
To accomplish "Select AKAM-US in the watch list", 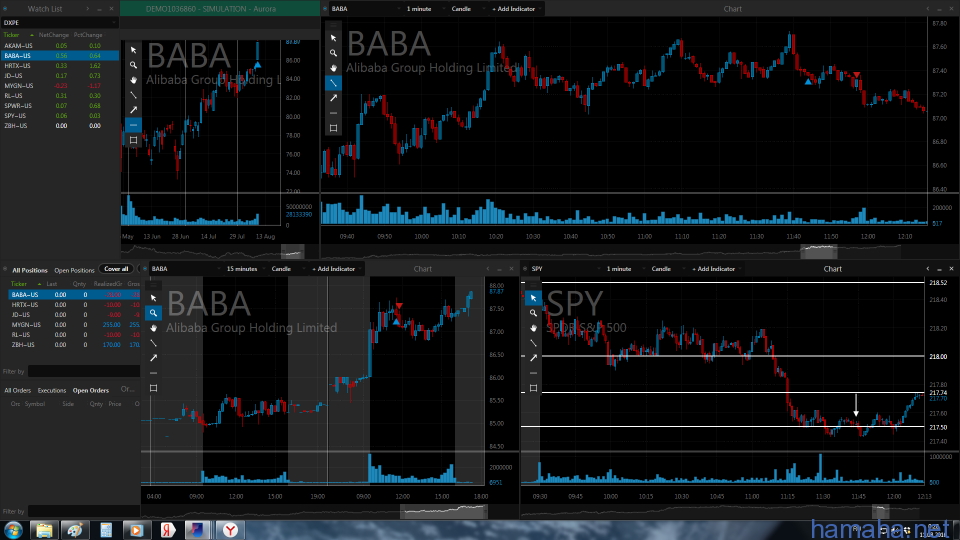I will (x=59, y=45).
